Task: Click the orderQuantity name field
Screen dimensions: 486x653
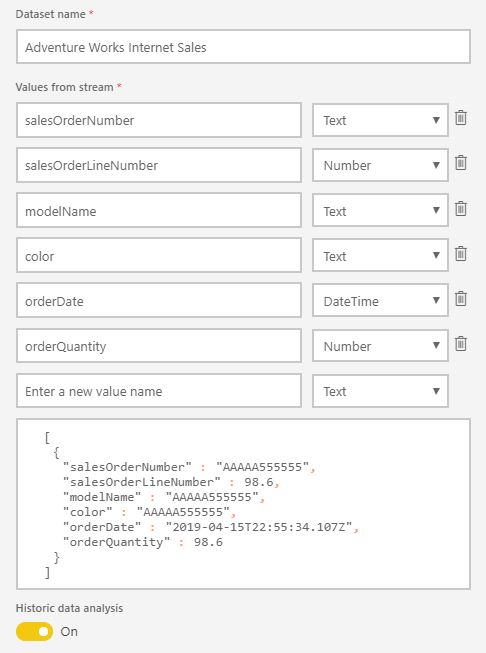Action: click(159, 346)
